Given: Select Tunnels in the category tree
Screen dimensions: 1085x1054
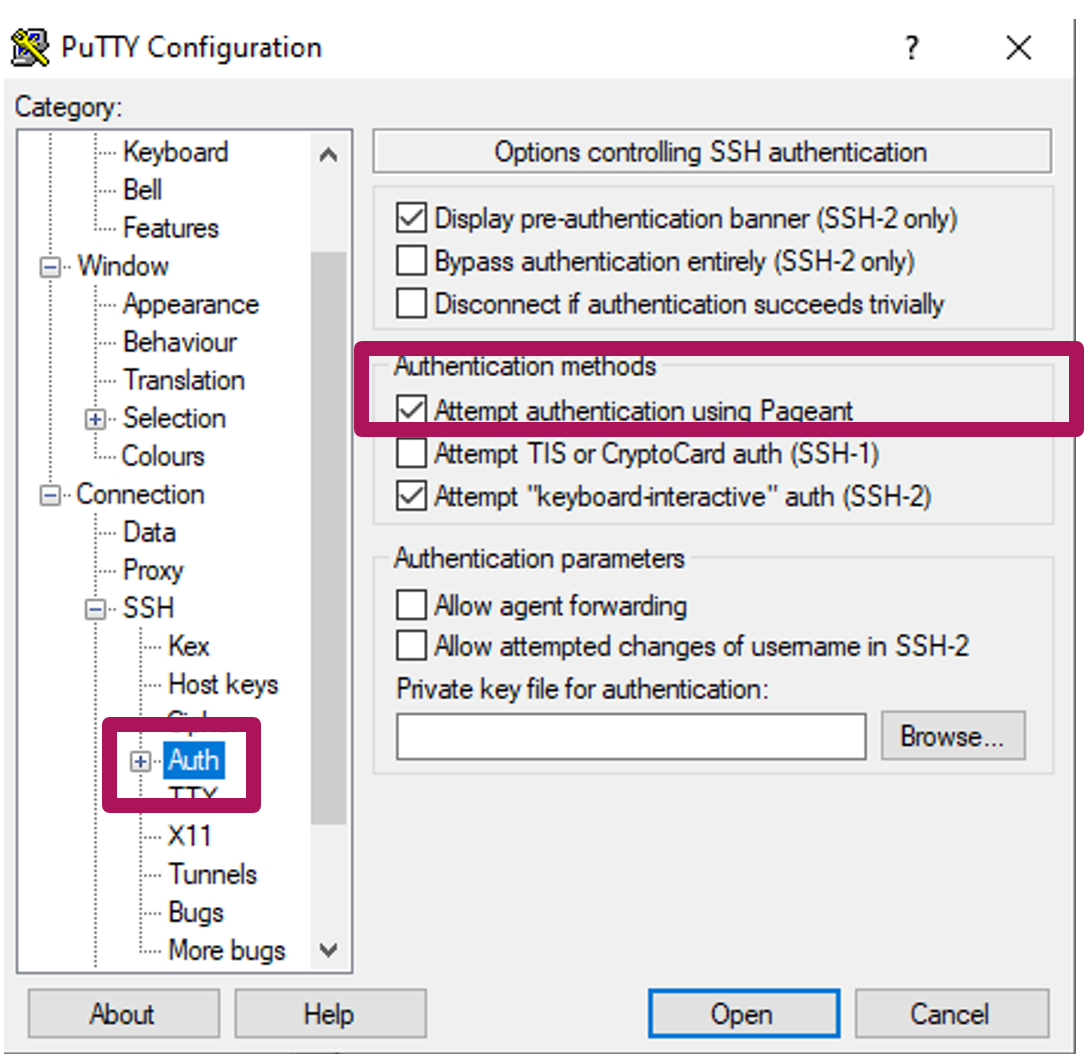Looking at the screenshot, I should pos(212,874).
